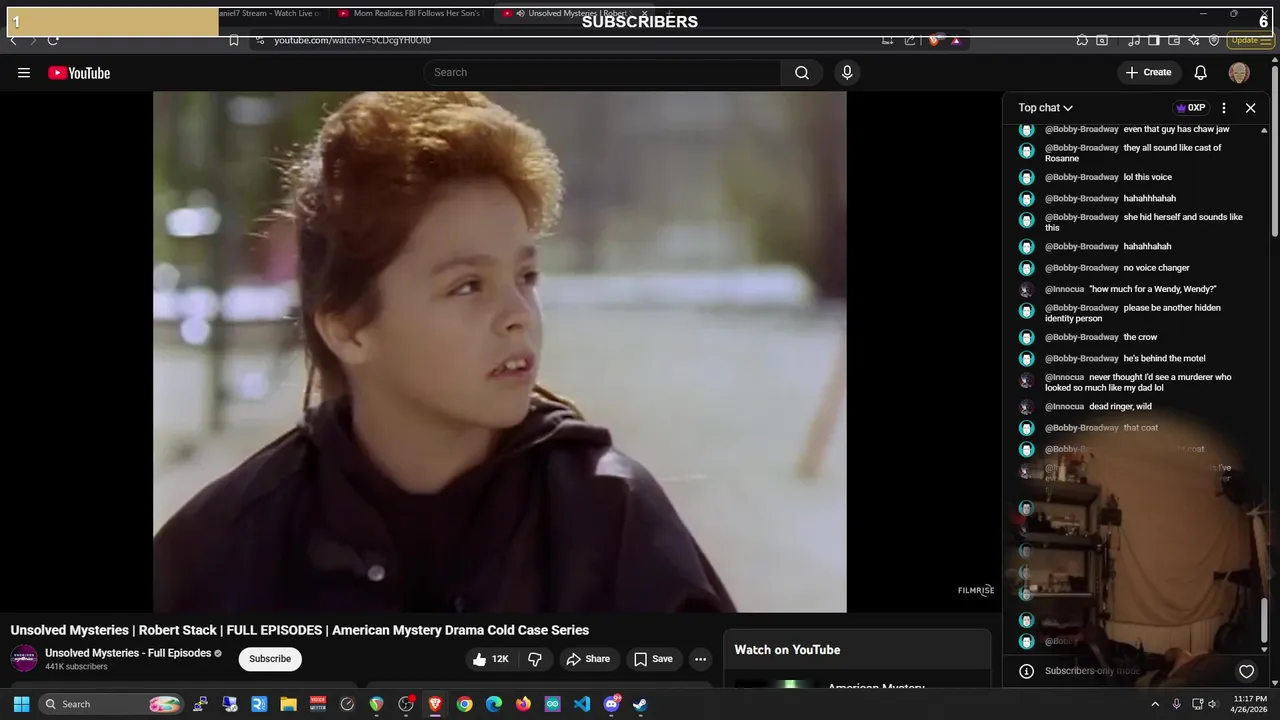Dislike the video with thumbs down
This screenshot has height=720, width=1280.
[x=535, y=659]
